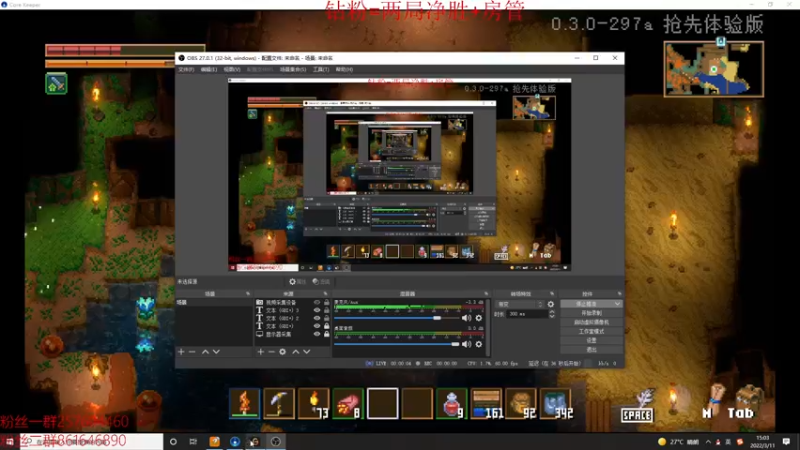Image resolution: width=800 pixels, height=450 pixels.
Task: Toggle visibility of 视频采集设备 source
Action: pos(317,303)
